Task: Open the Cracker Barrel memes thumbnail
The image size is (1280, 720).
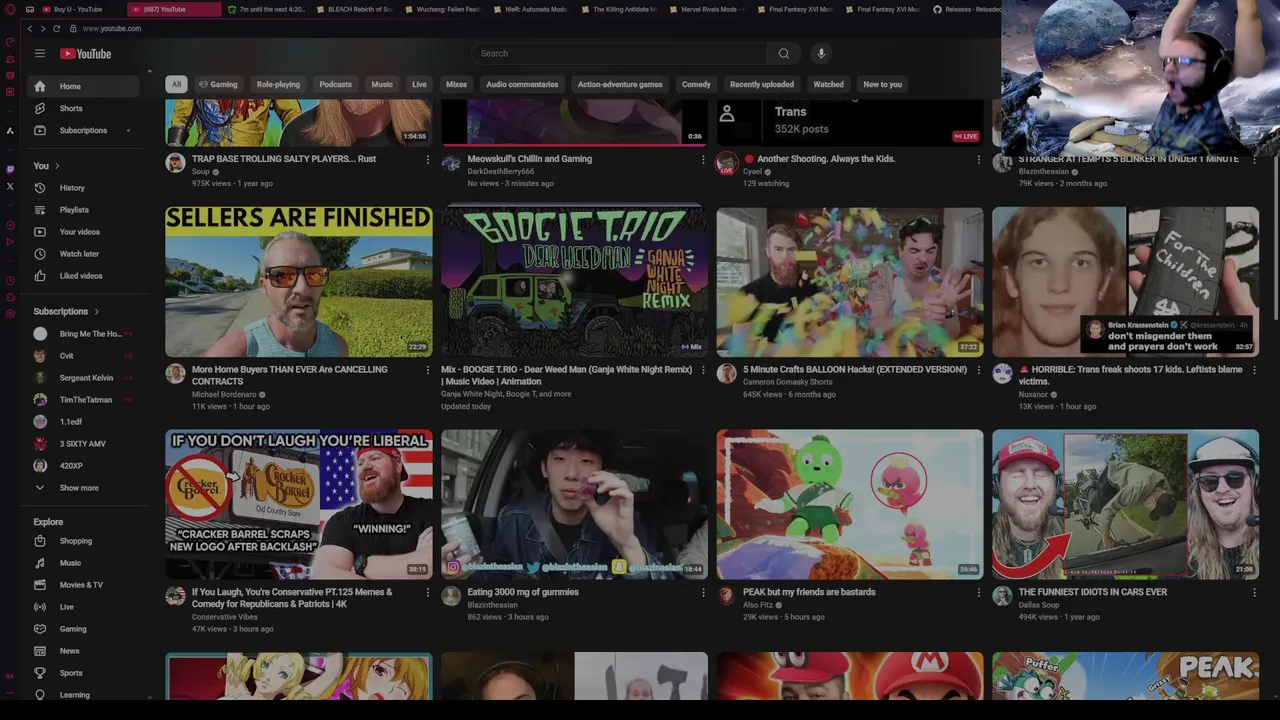Action: [299, 505]
